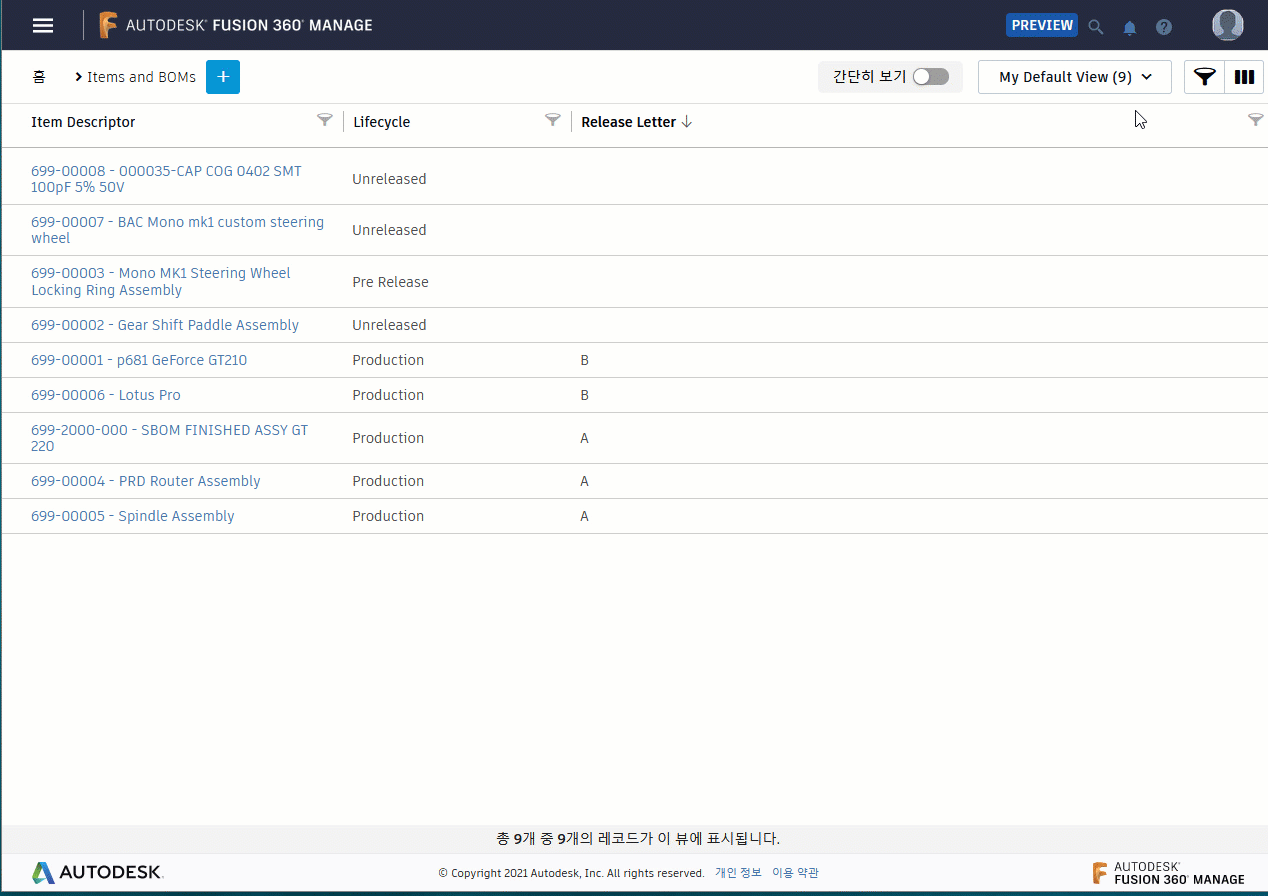Click the Autodesk Fusion 360 Manage logo

coord(236,25)
